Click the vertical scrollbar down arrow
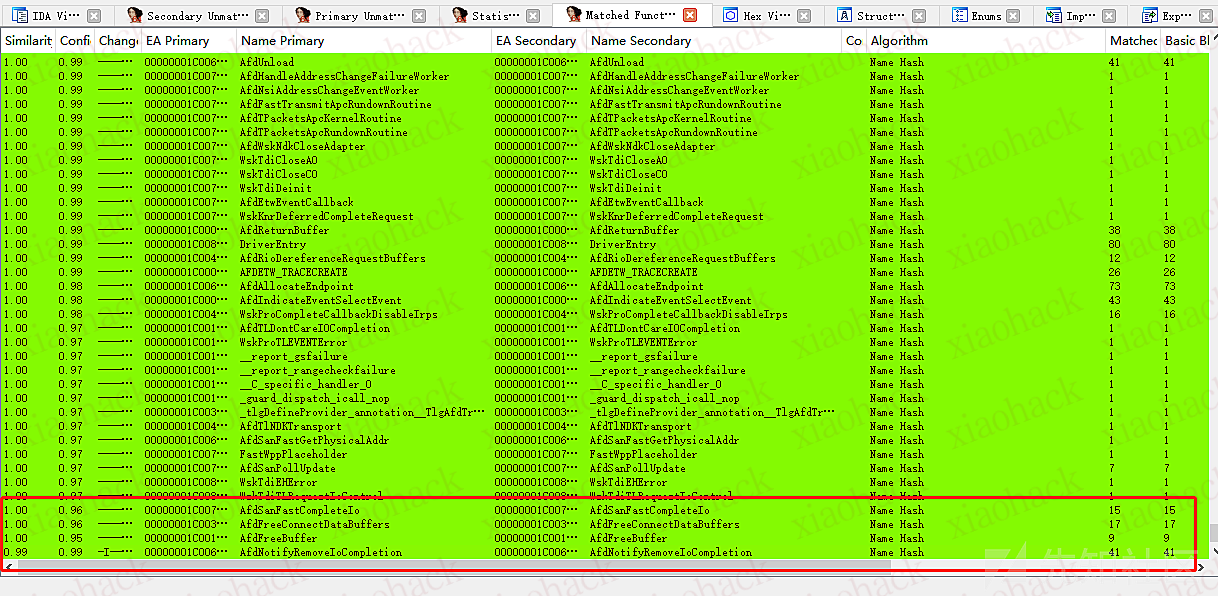 pos(1213,550)
